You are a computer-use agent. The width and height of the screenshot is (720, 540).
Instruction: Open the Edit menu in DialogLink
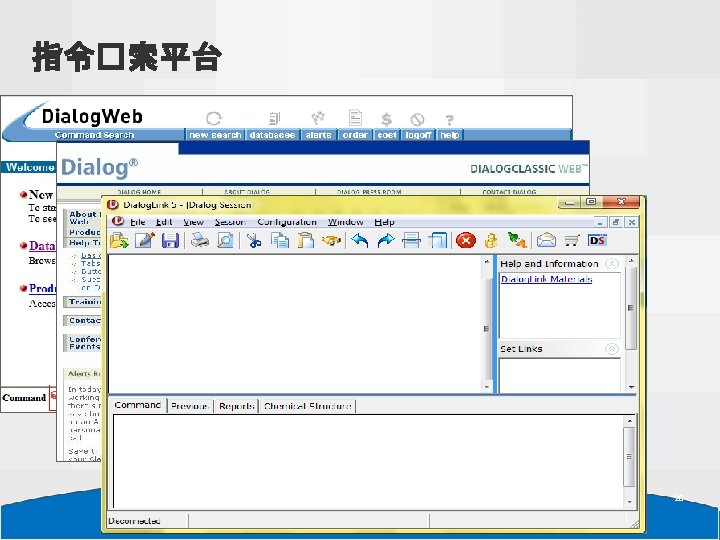coord(164,222)
